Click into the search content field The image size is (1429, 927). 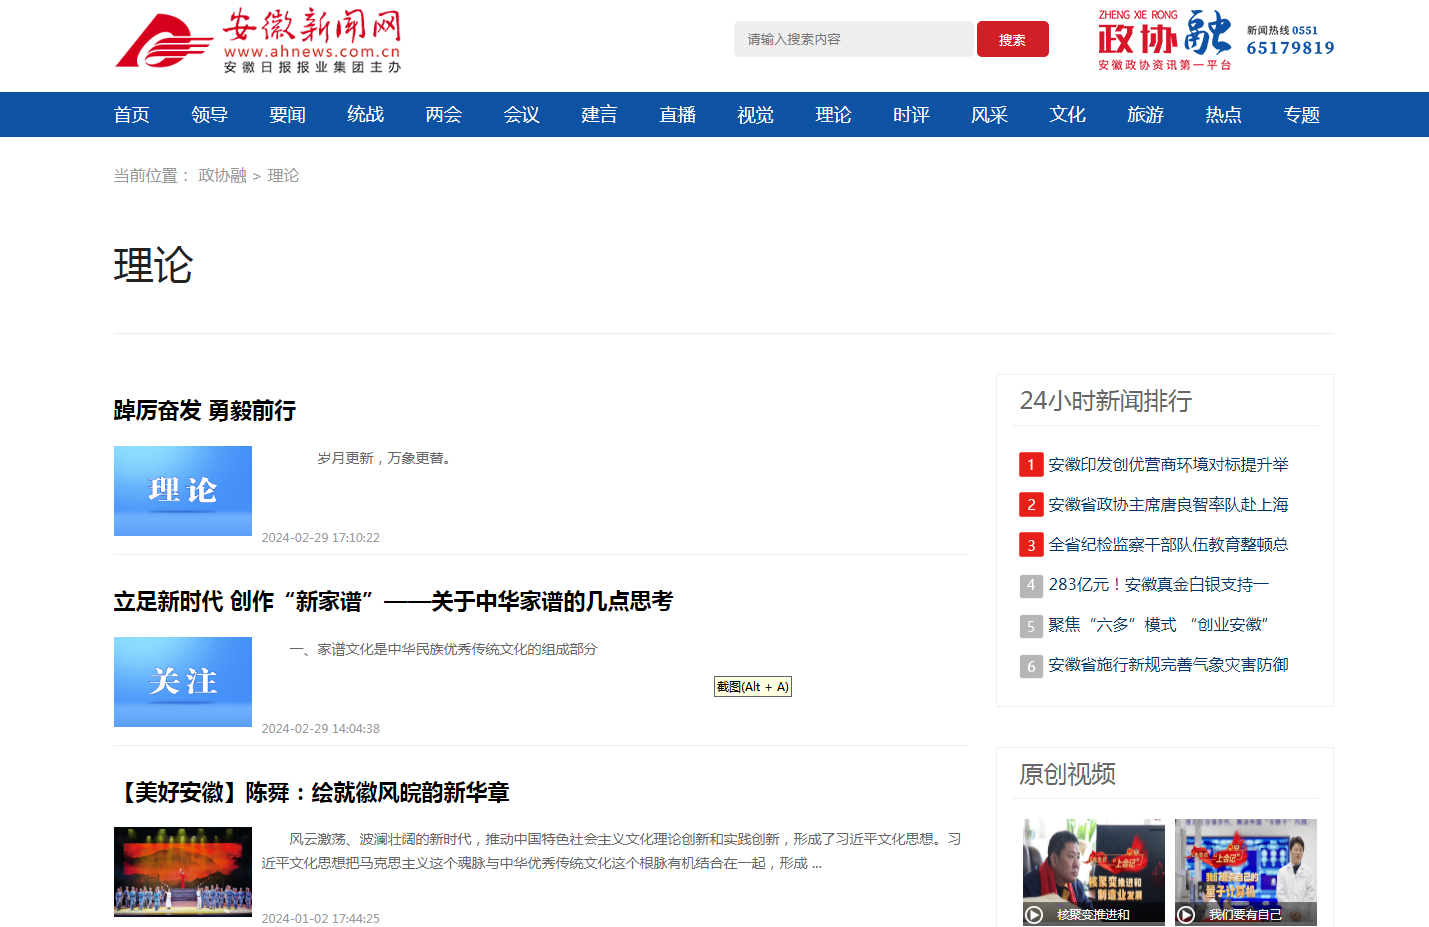(853, 40)
